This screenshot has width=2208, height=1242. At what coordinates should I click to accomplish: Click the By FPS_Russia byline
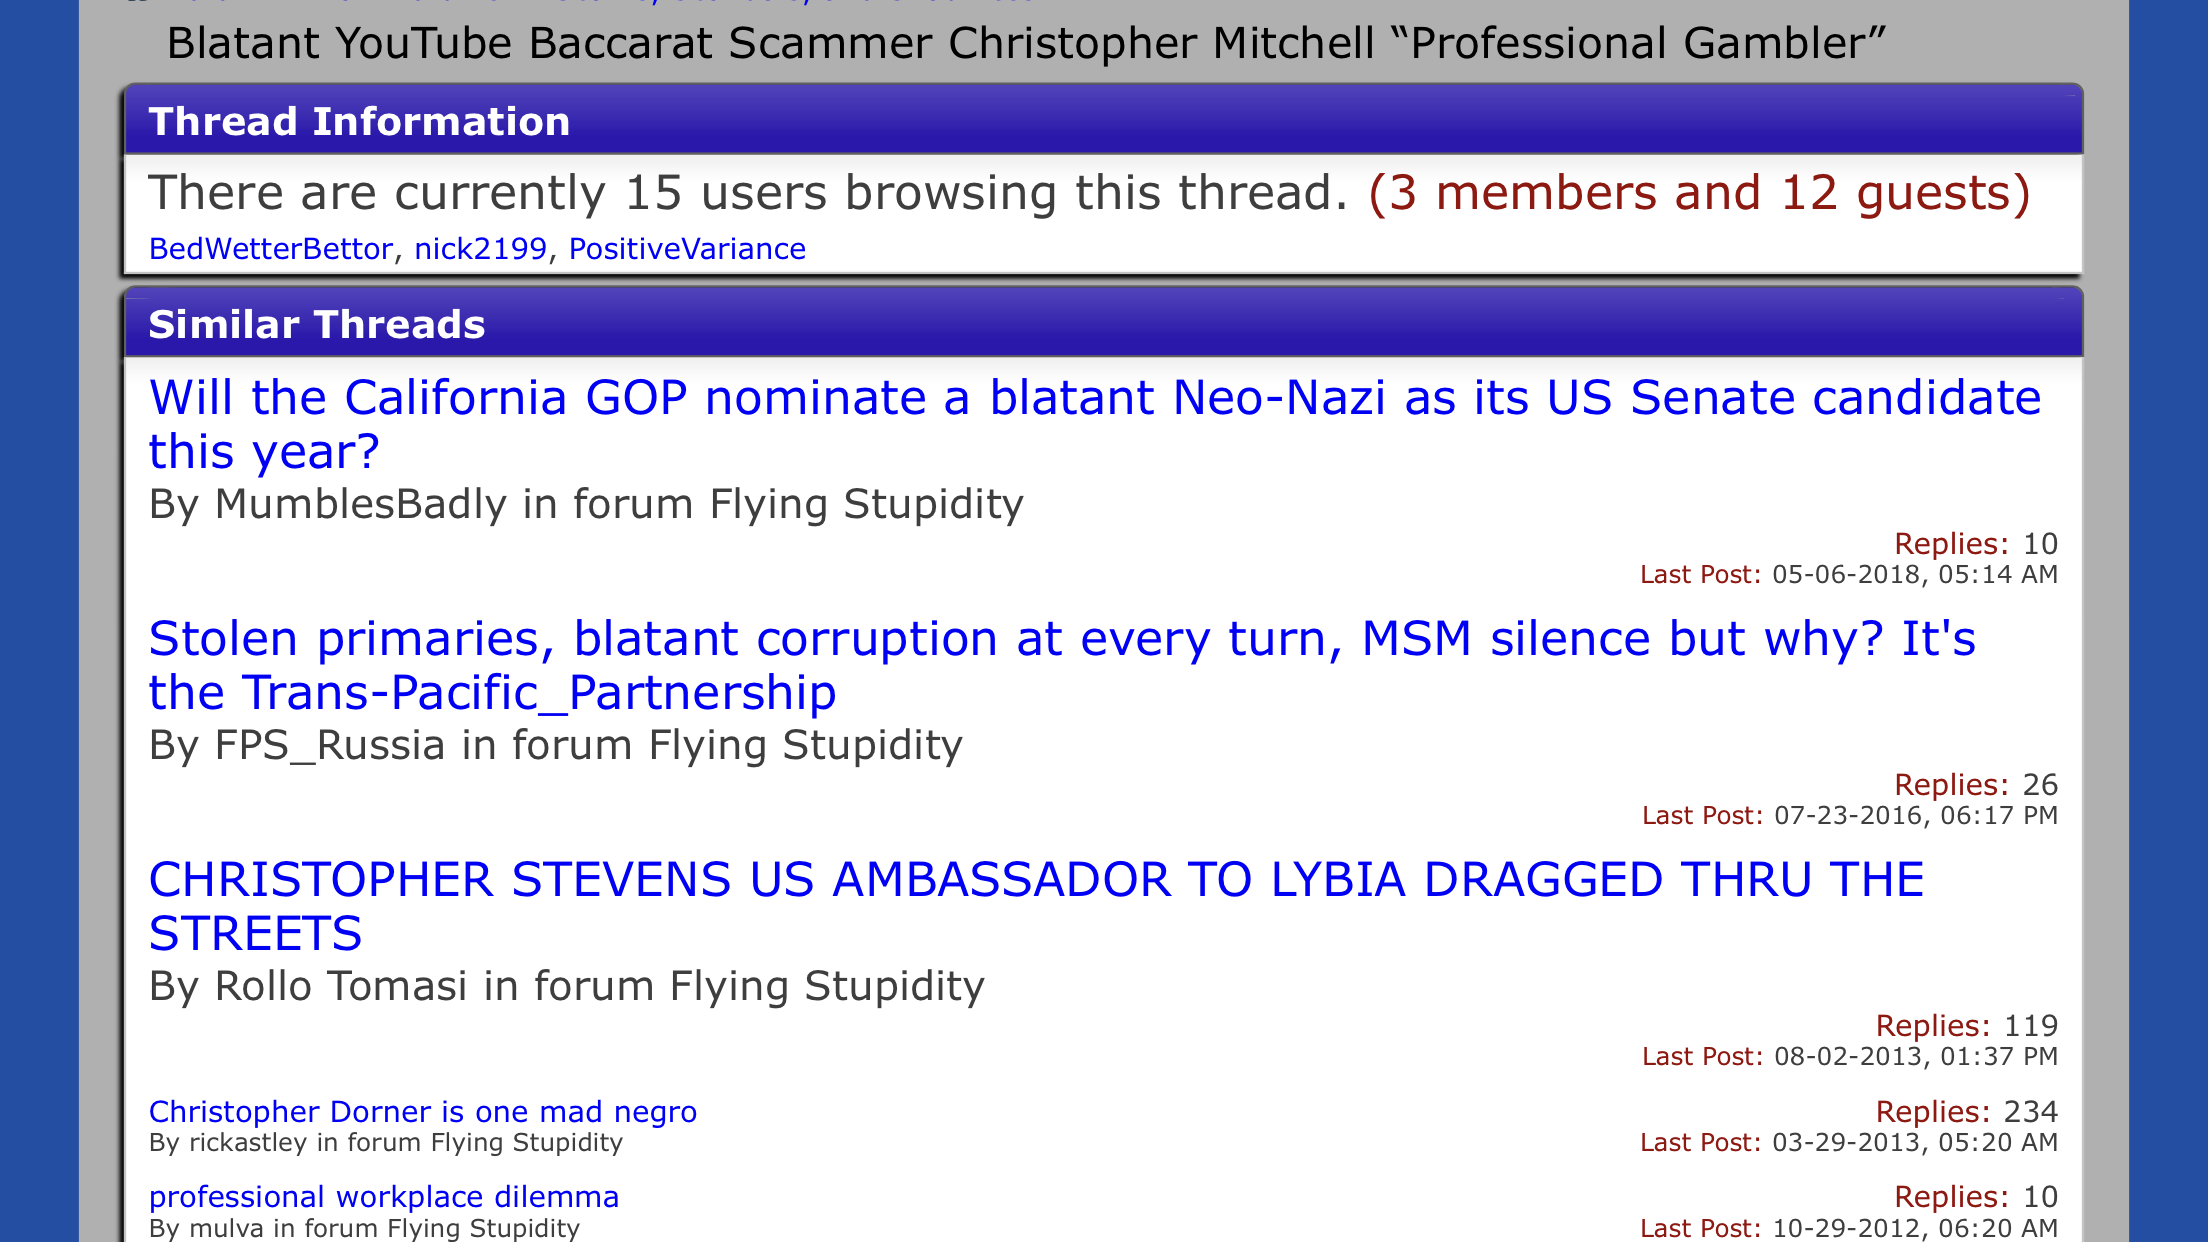pyautogui.click(x=555, y=745)
